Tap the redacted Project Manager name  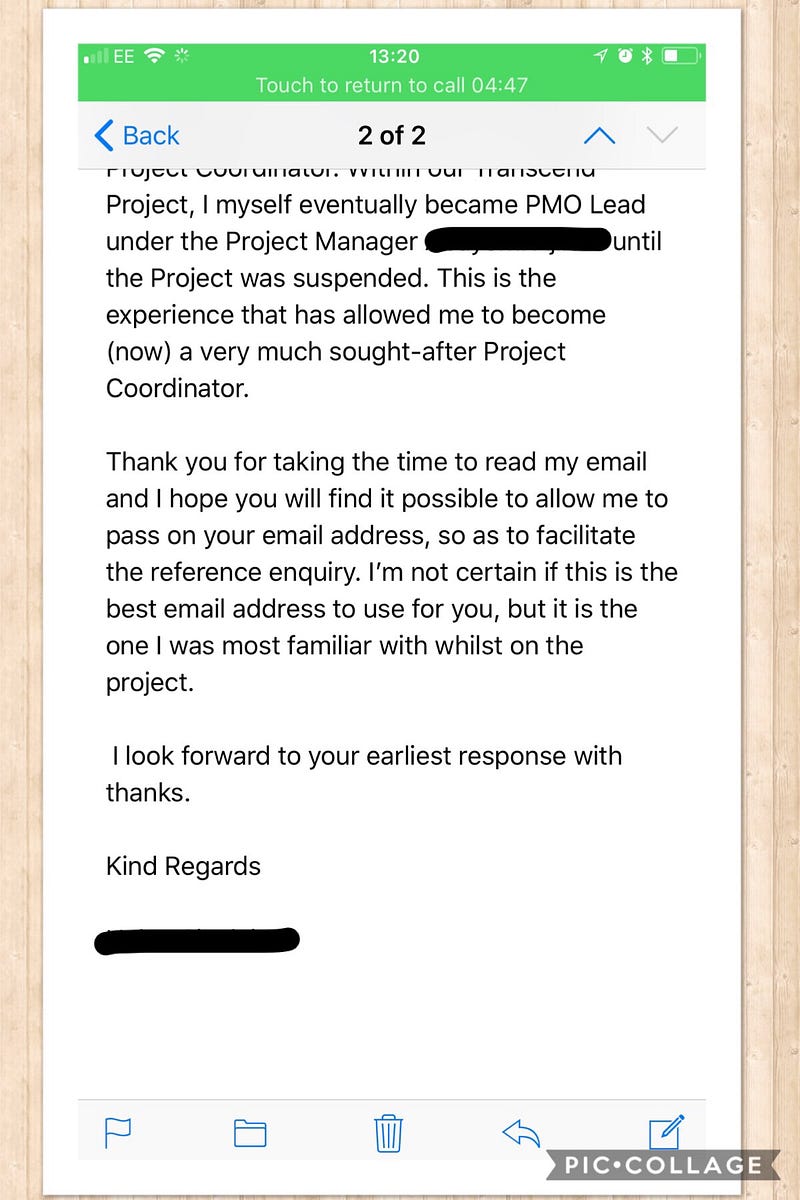pos(518,240)
